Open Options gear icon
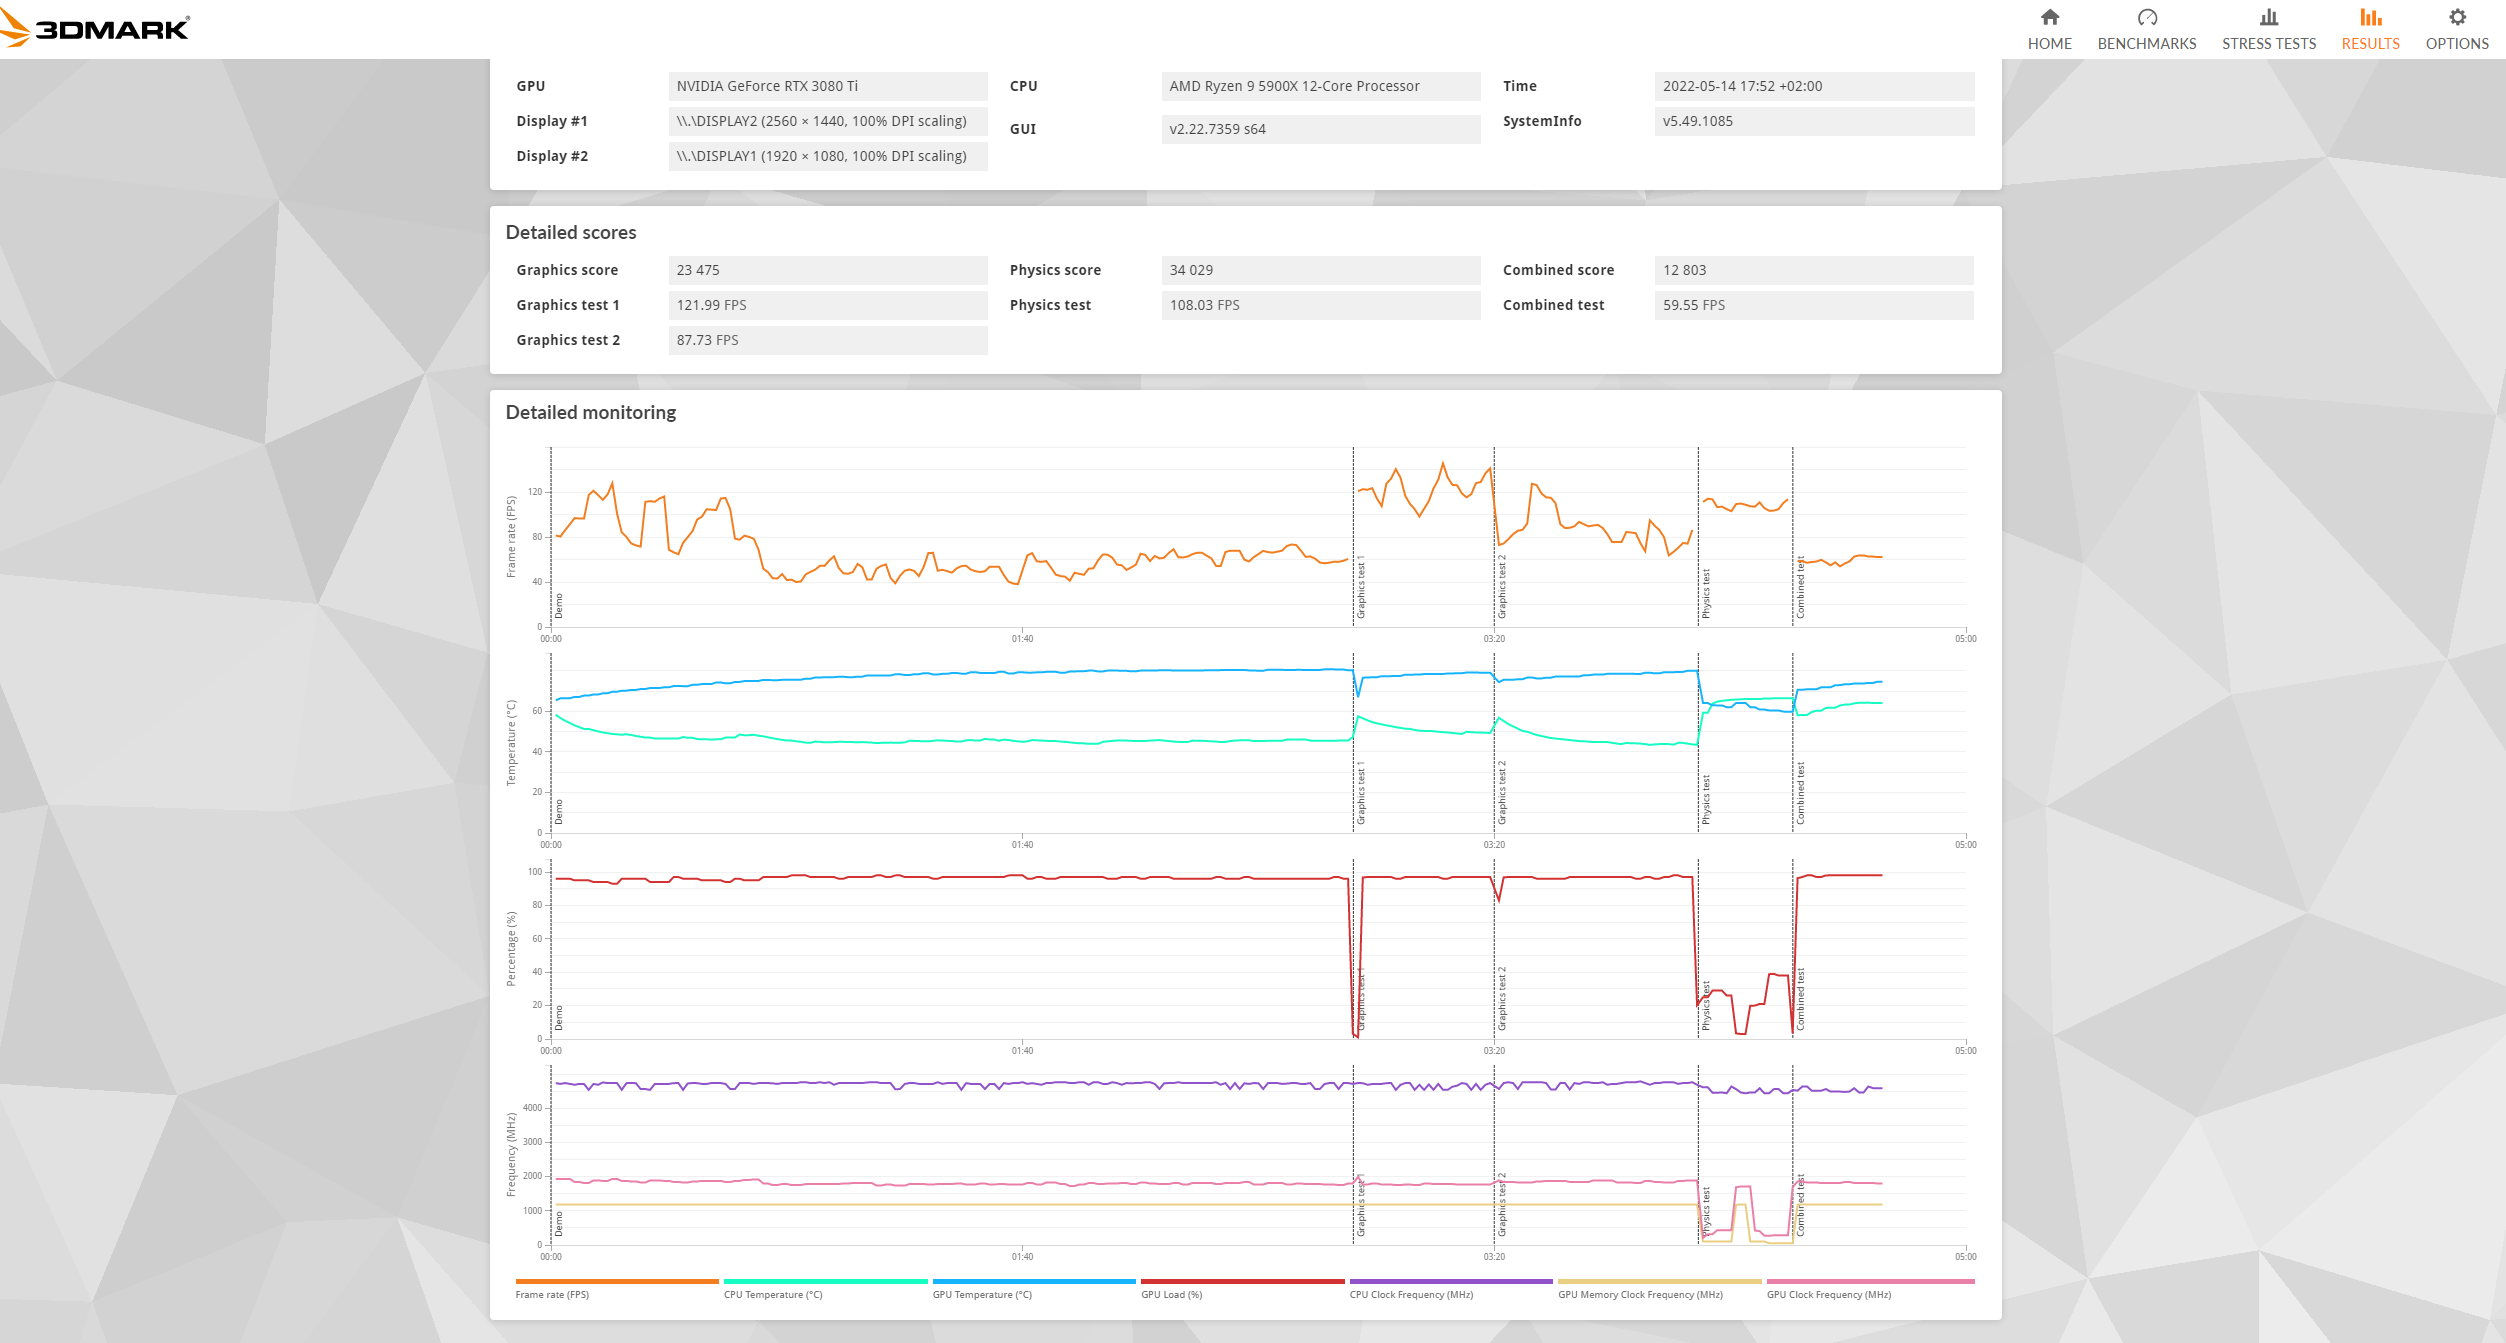This screenshot has height=1343, width=2506. click(2456, 18)
